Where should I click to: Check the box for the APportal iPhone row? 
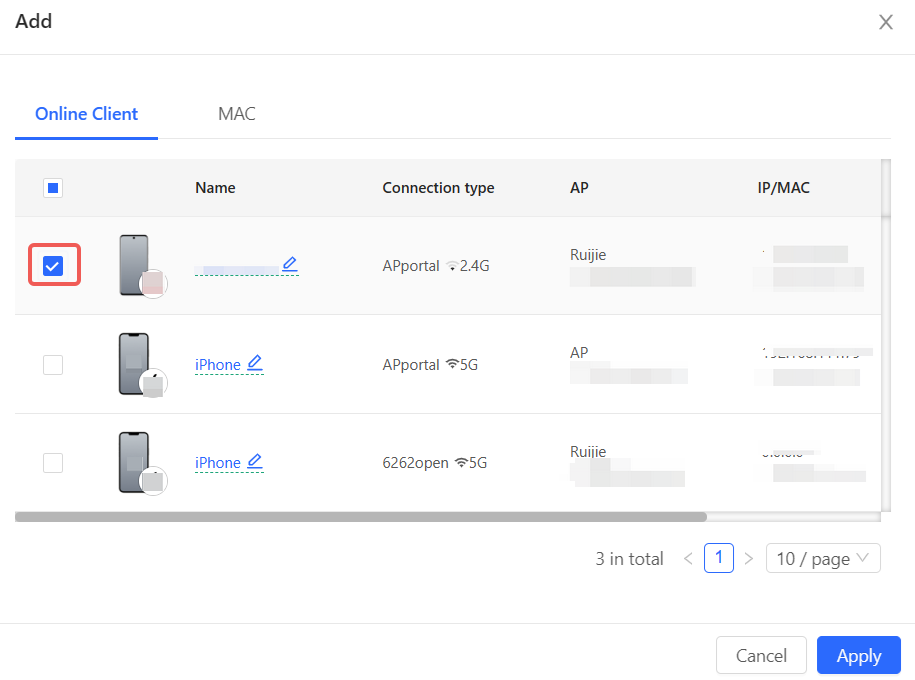tap(53, 365)
